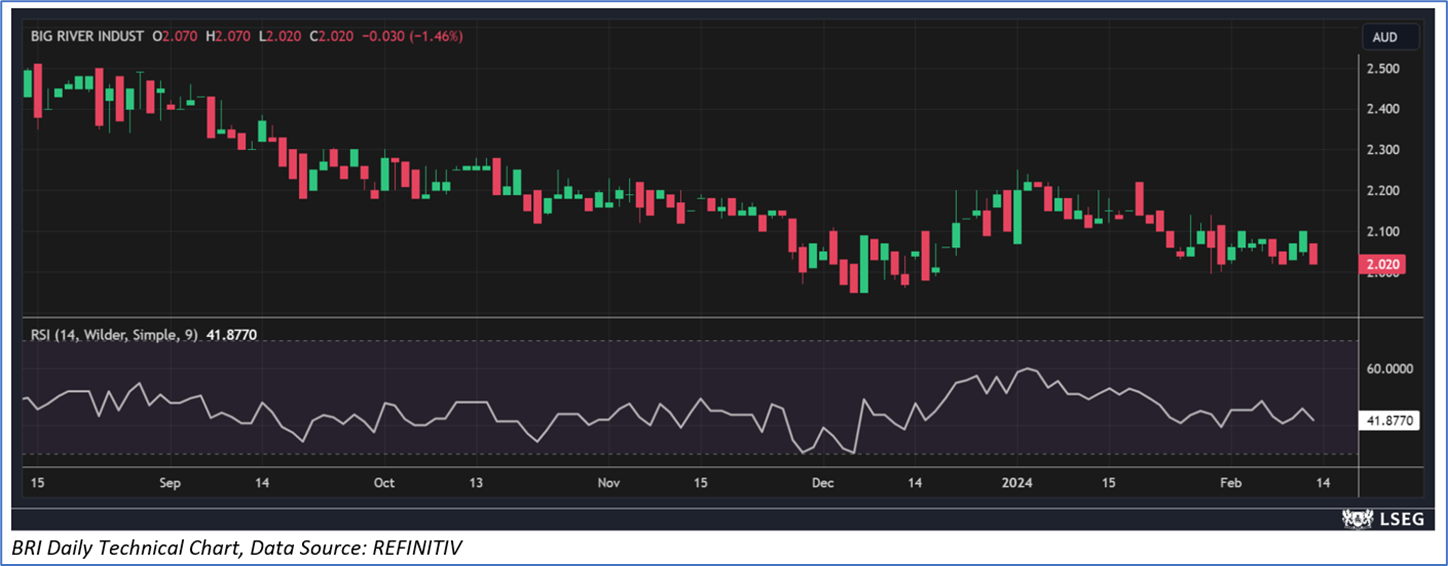
Task: Click the LSEG logo
Action: click(x=1381, y=518)
